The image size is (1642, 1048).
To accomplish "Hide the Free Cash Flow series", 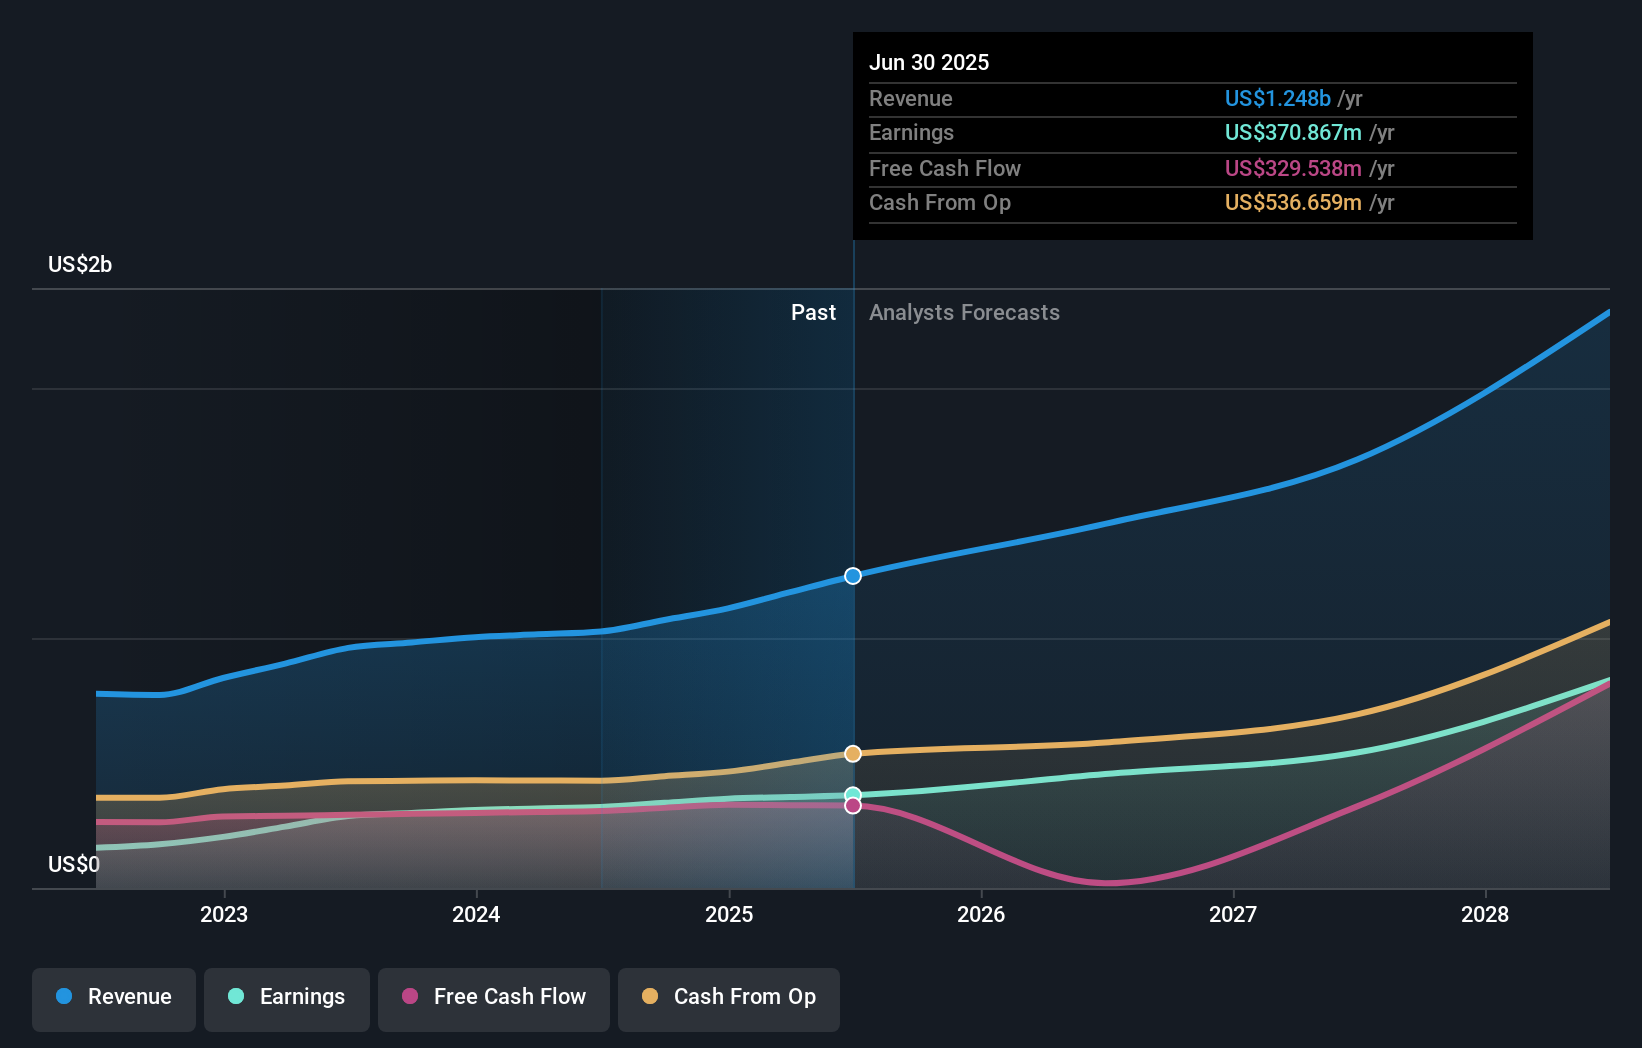I will tap(493, 998).
